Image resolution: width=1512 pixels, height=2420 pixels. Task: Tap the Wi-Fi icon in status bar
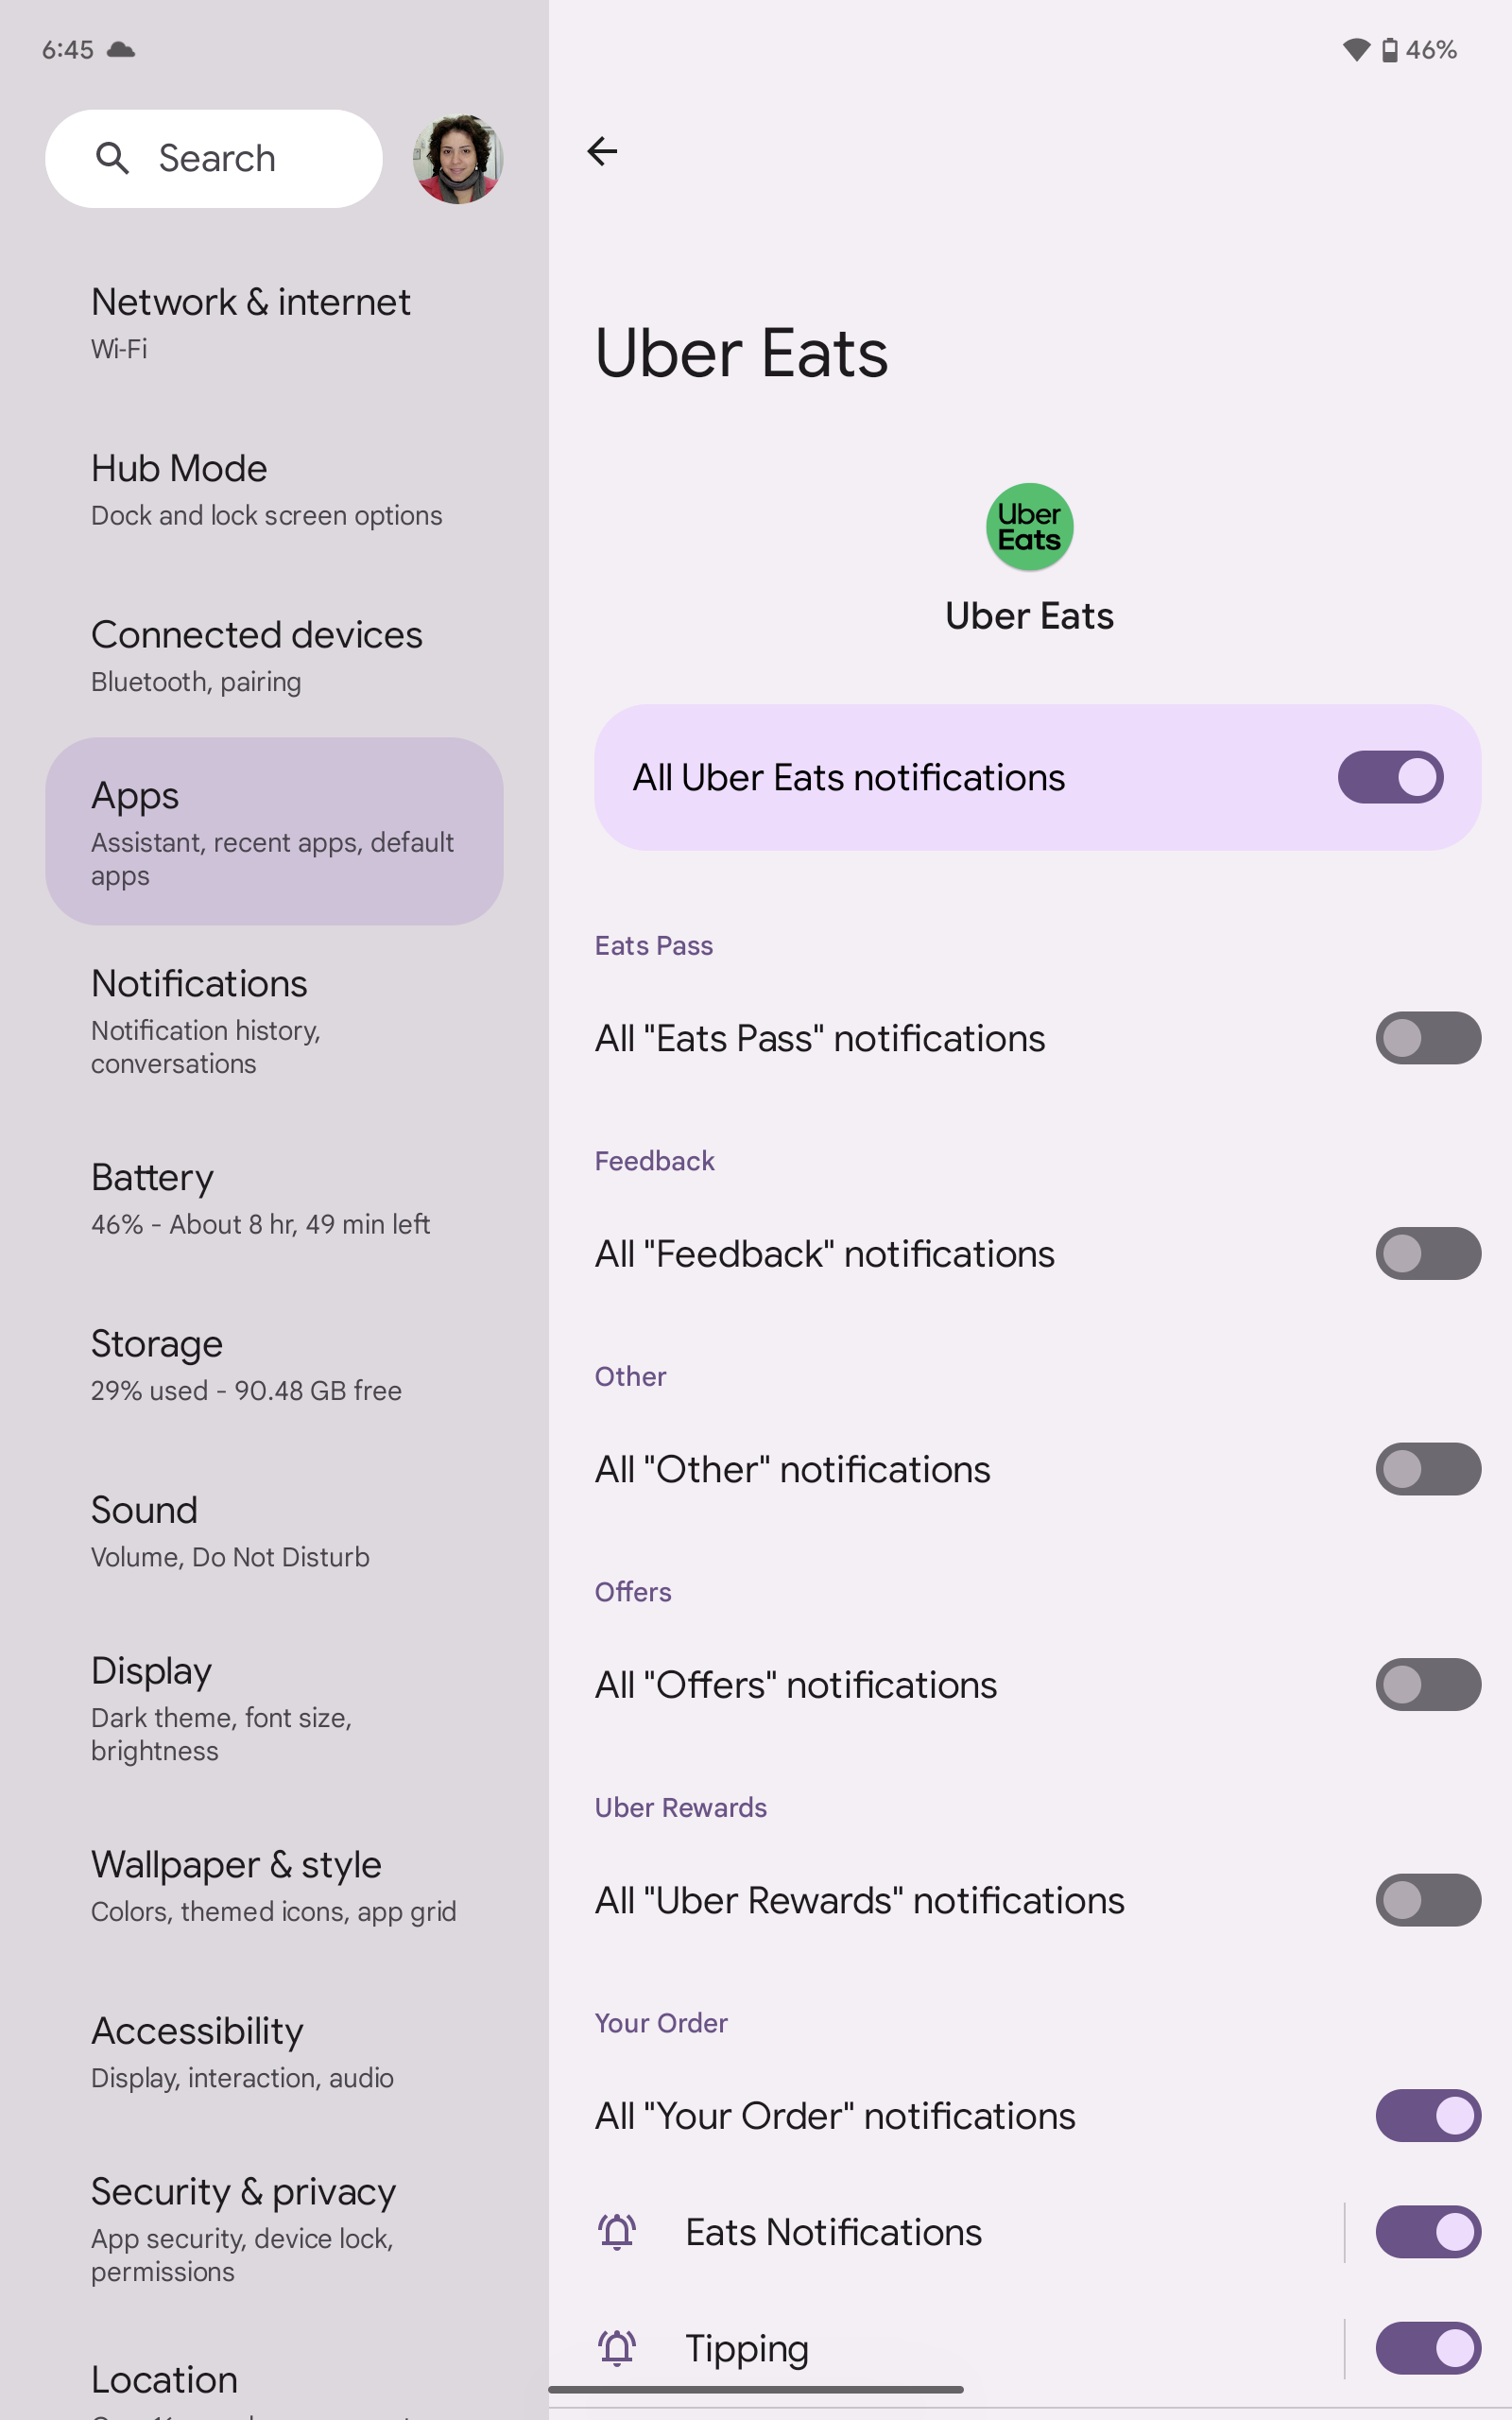pos(1355,50)
